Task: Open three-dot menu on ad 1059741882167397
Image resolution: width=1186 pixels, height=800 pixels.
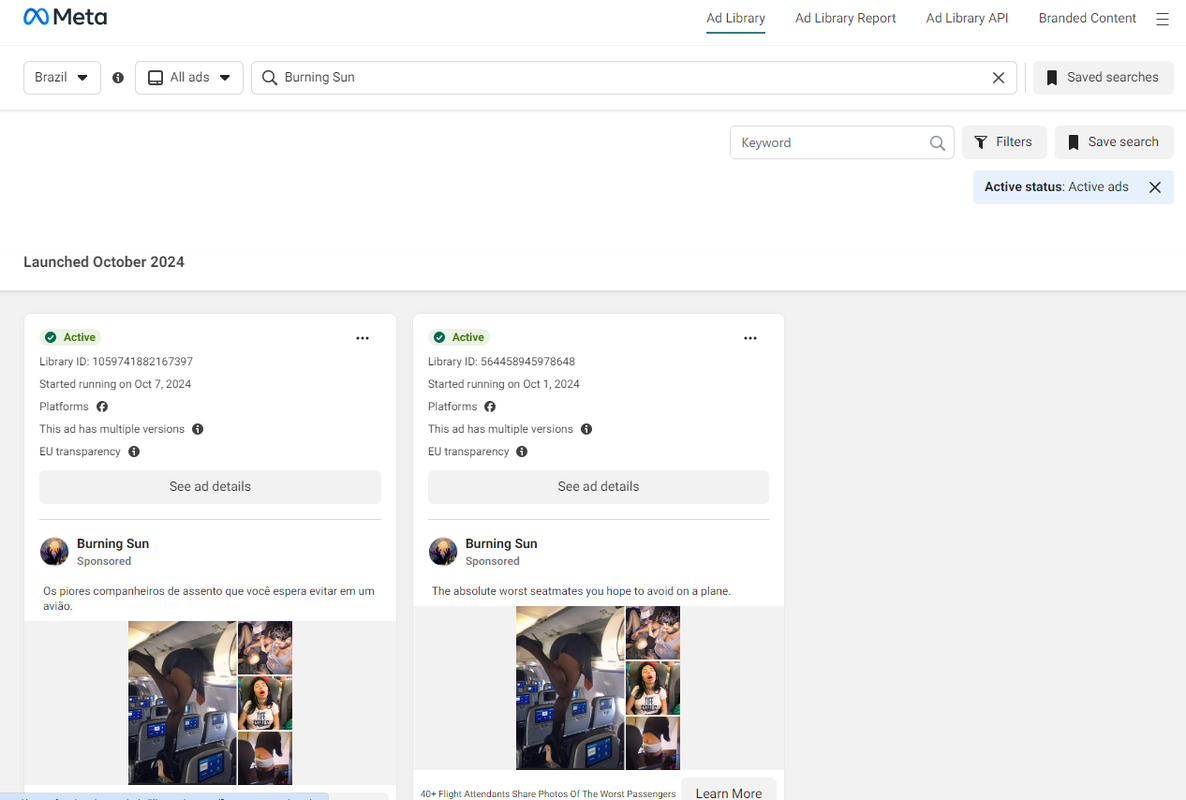Action: (x=362, y=338)
